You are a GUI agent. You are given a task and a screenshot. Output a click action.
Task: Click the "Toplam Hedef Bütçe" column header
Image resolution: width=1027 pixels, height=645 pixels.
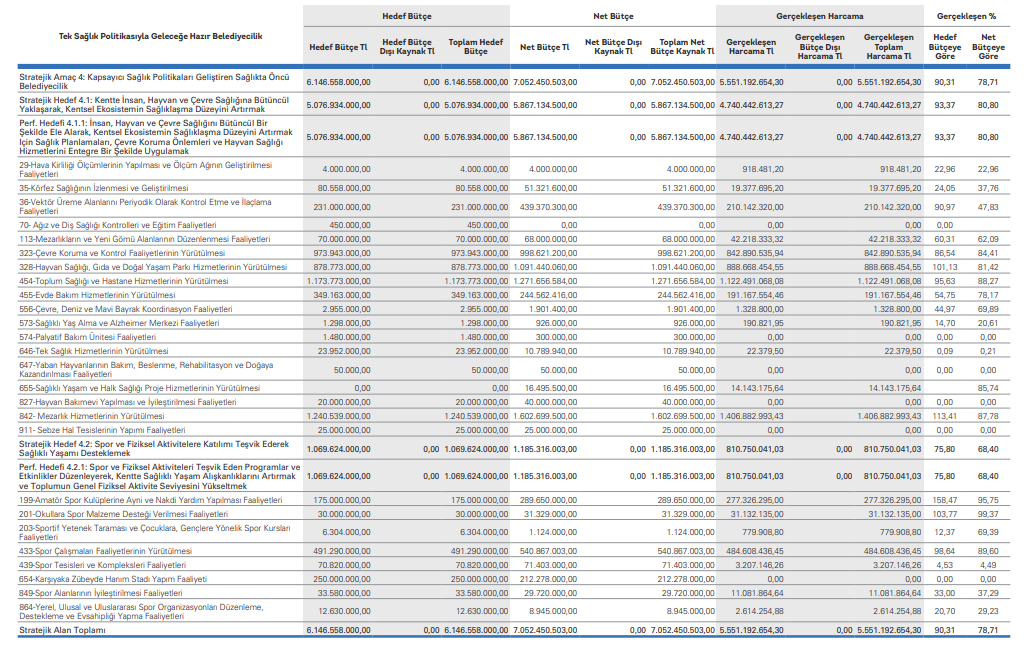(x=475, y=46)
